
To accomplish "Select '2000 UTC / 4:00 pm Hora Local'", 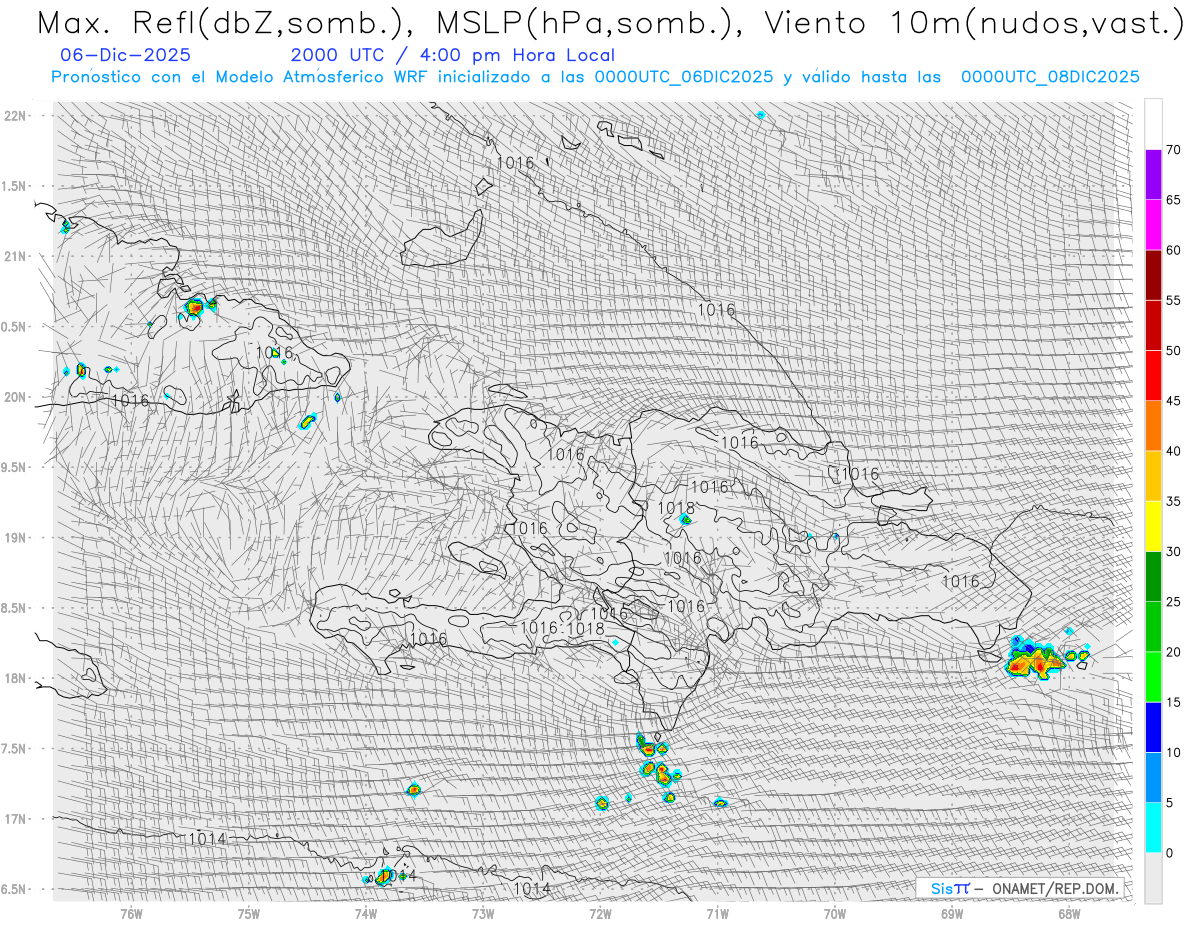I will (x=453, y=55).
